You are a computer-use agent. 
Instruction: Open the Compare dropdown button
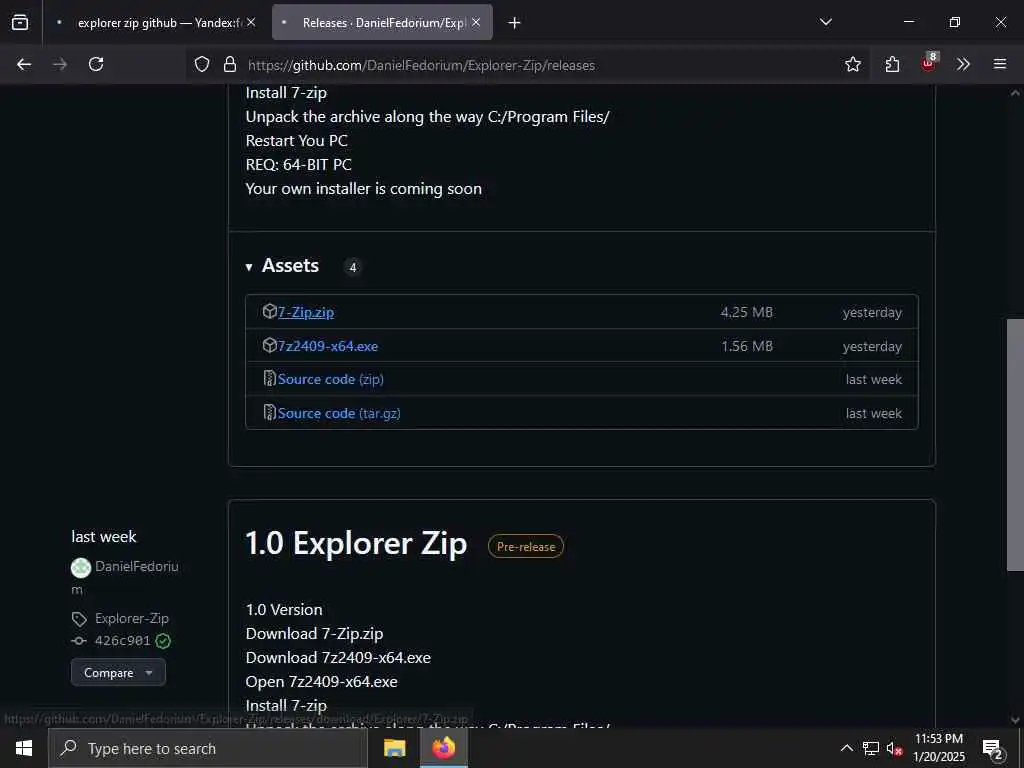[x=118, y=673]
